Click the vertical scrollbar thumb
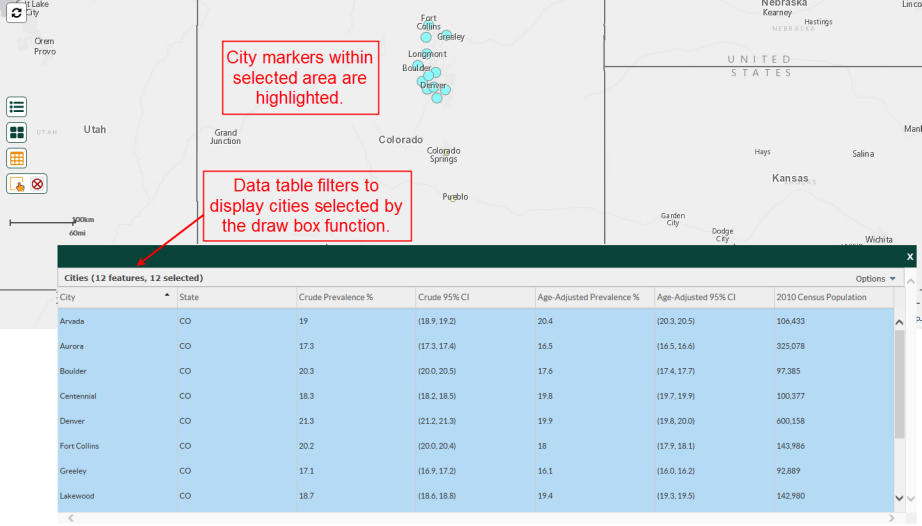This screenshot has width=922, height=526. point(899,383)
